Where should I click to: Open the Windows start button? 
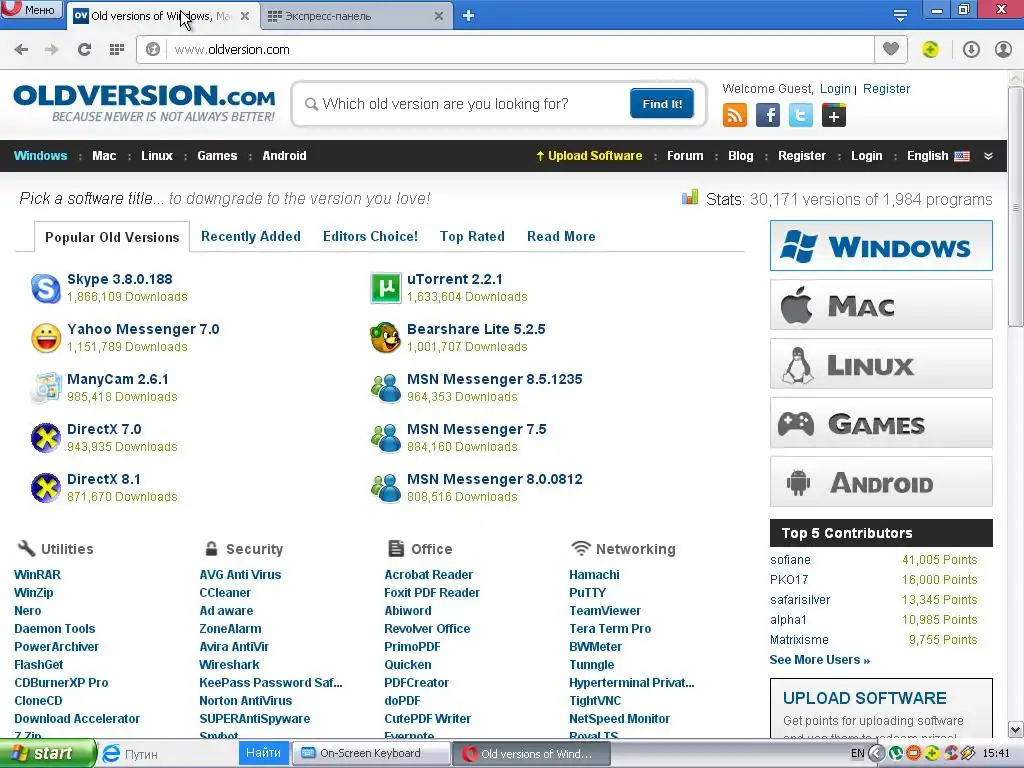tap(46, 754)
